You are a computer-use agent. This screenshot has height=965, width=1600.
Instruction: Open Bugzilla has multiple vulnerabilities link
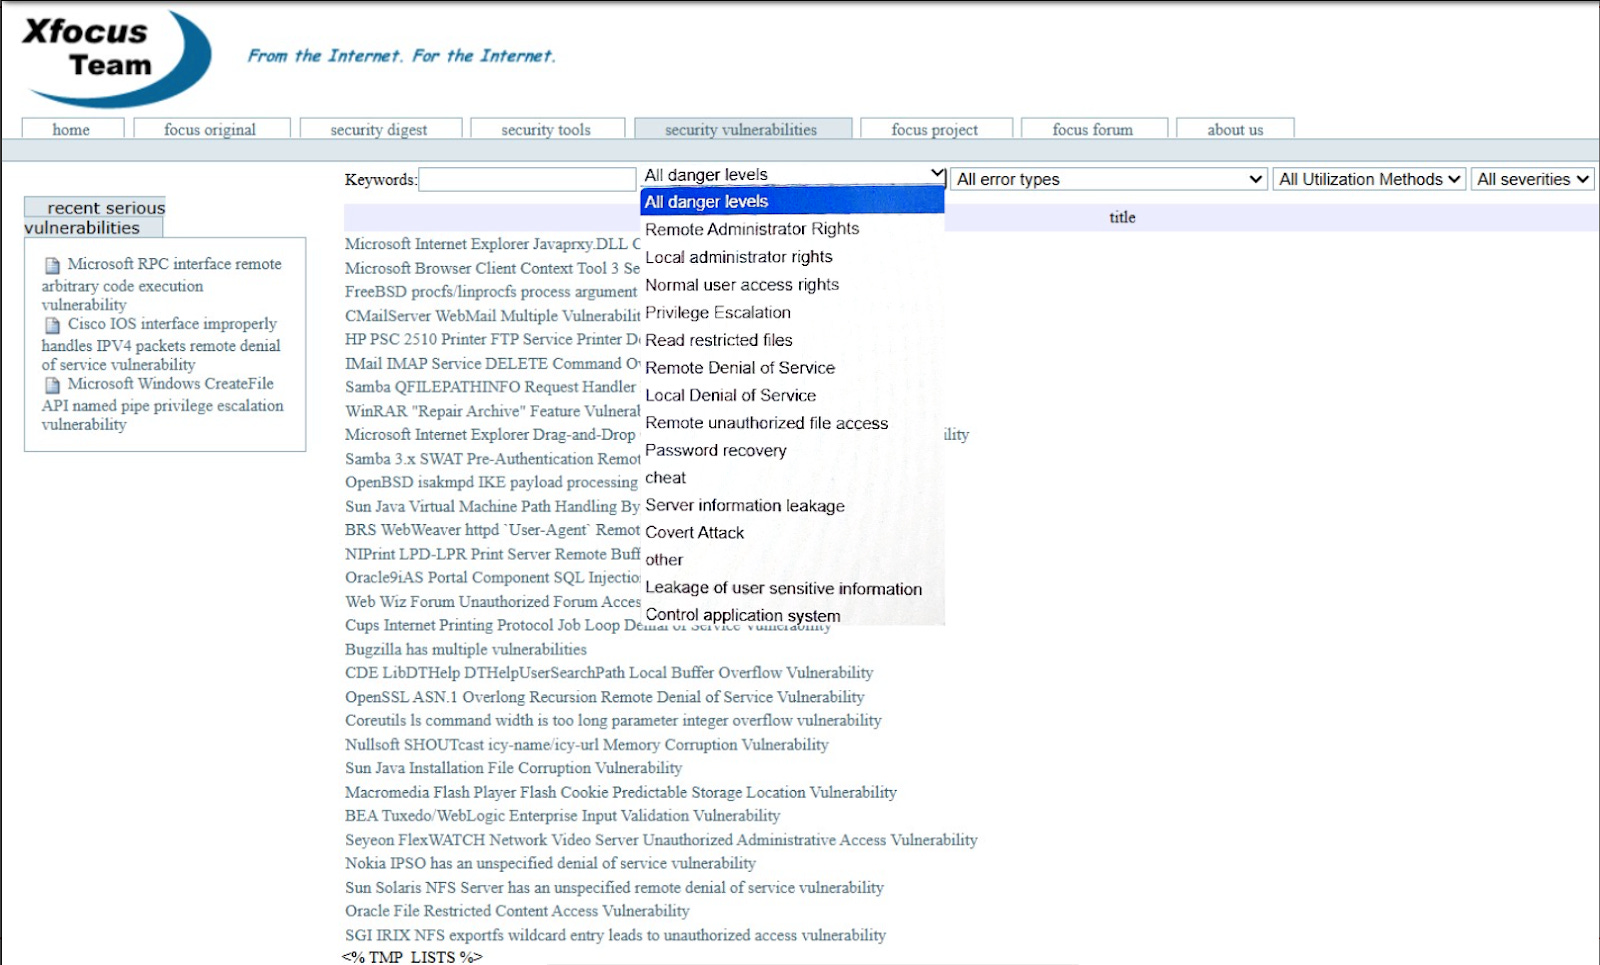click(x=466, y=649)
